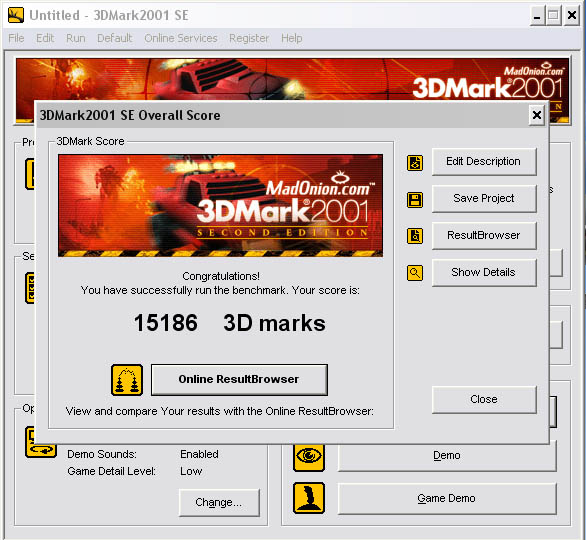This screenshot has height=540, width=586.
Task: Click the Edit Description button
Action: (x=484, y=161)
